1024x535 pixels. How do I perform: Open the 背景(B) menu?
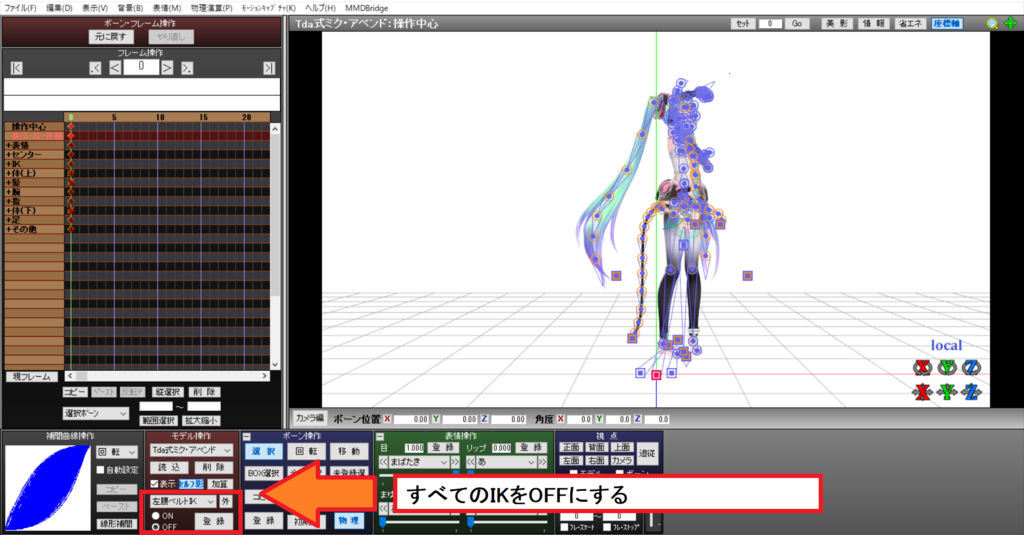click(130, 8)
